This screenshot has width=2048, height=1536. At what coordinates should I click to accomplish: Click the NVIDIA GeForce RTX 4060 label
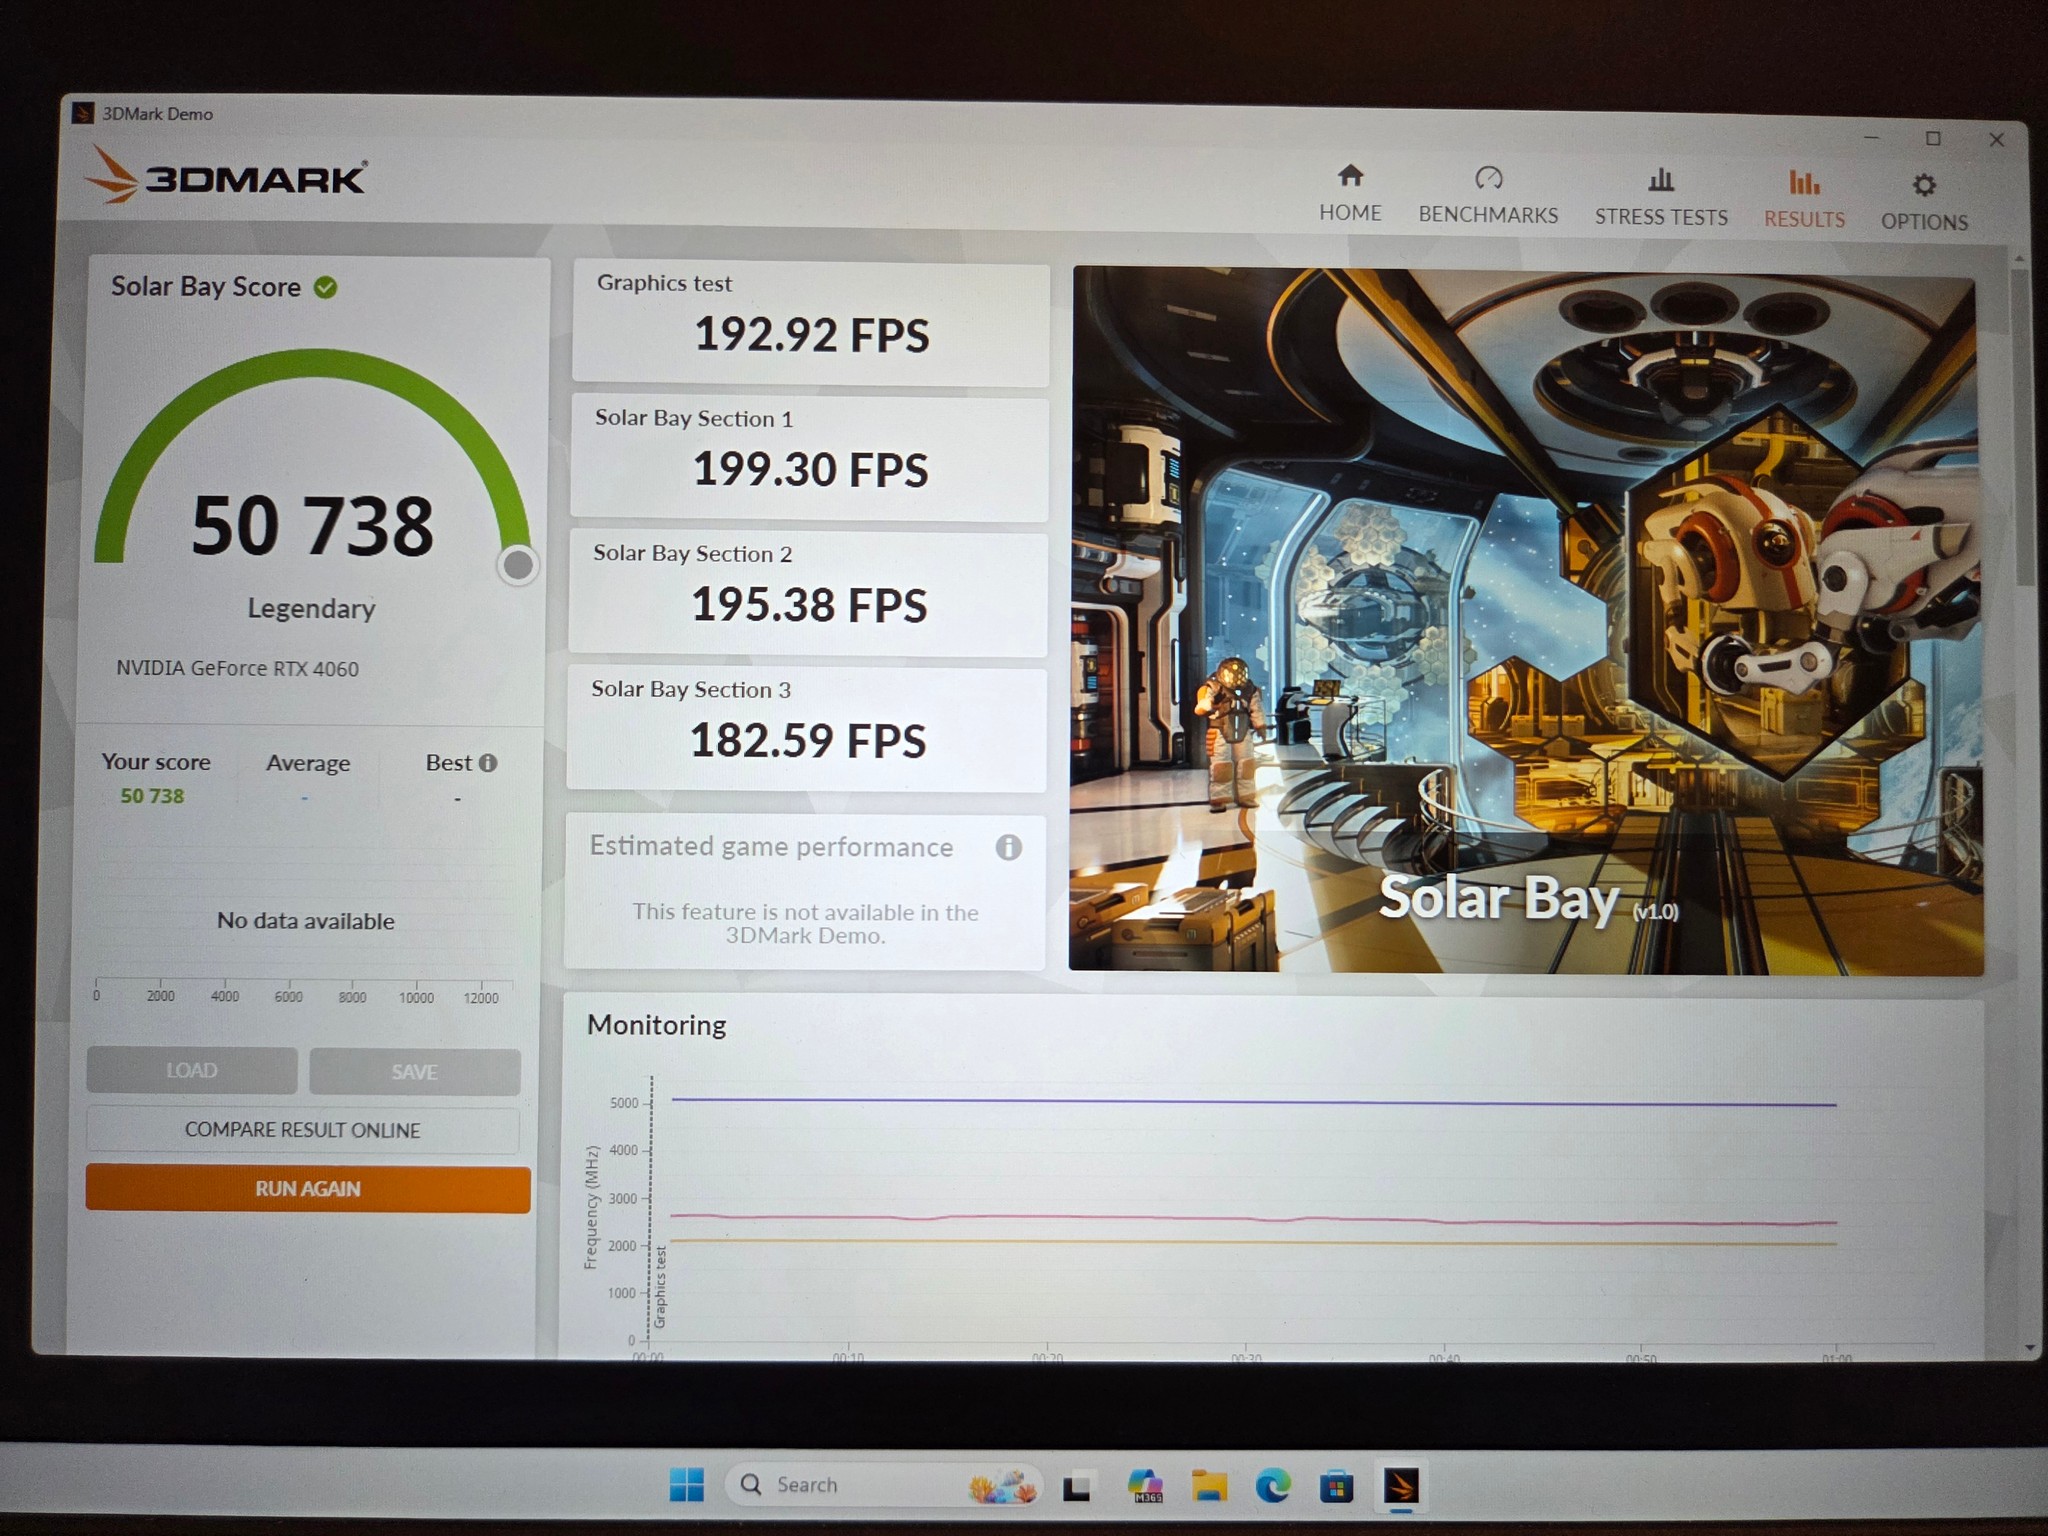237,669
